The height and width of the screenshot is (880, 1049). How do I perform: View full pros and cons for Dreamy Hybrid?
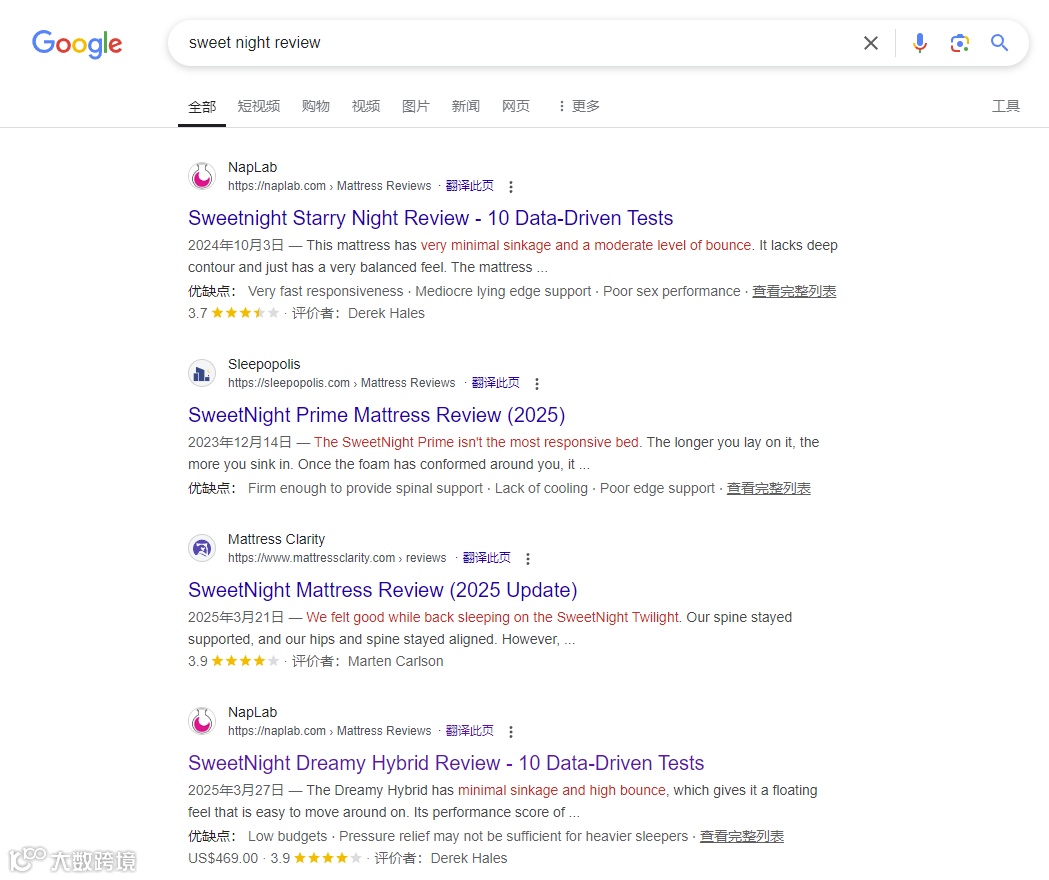(x=742, y=837)
